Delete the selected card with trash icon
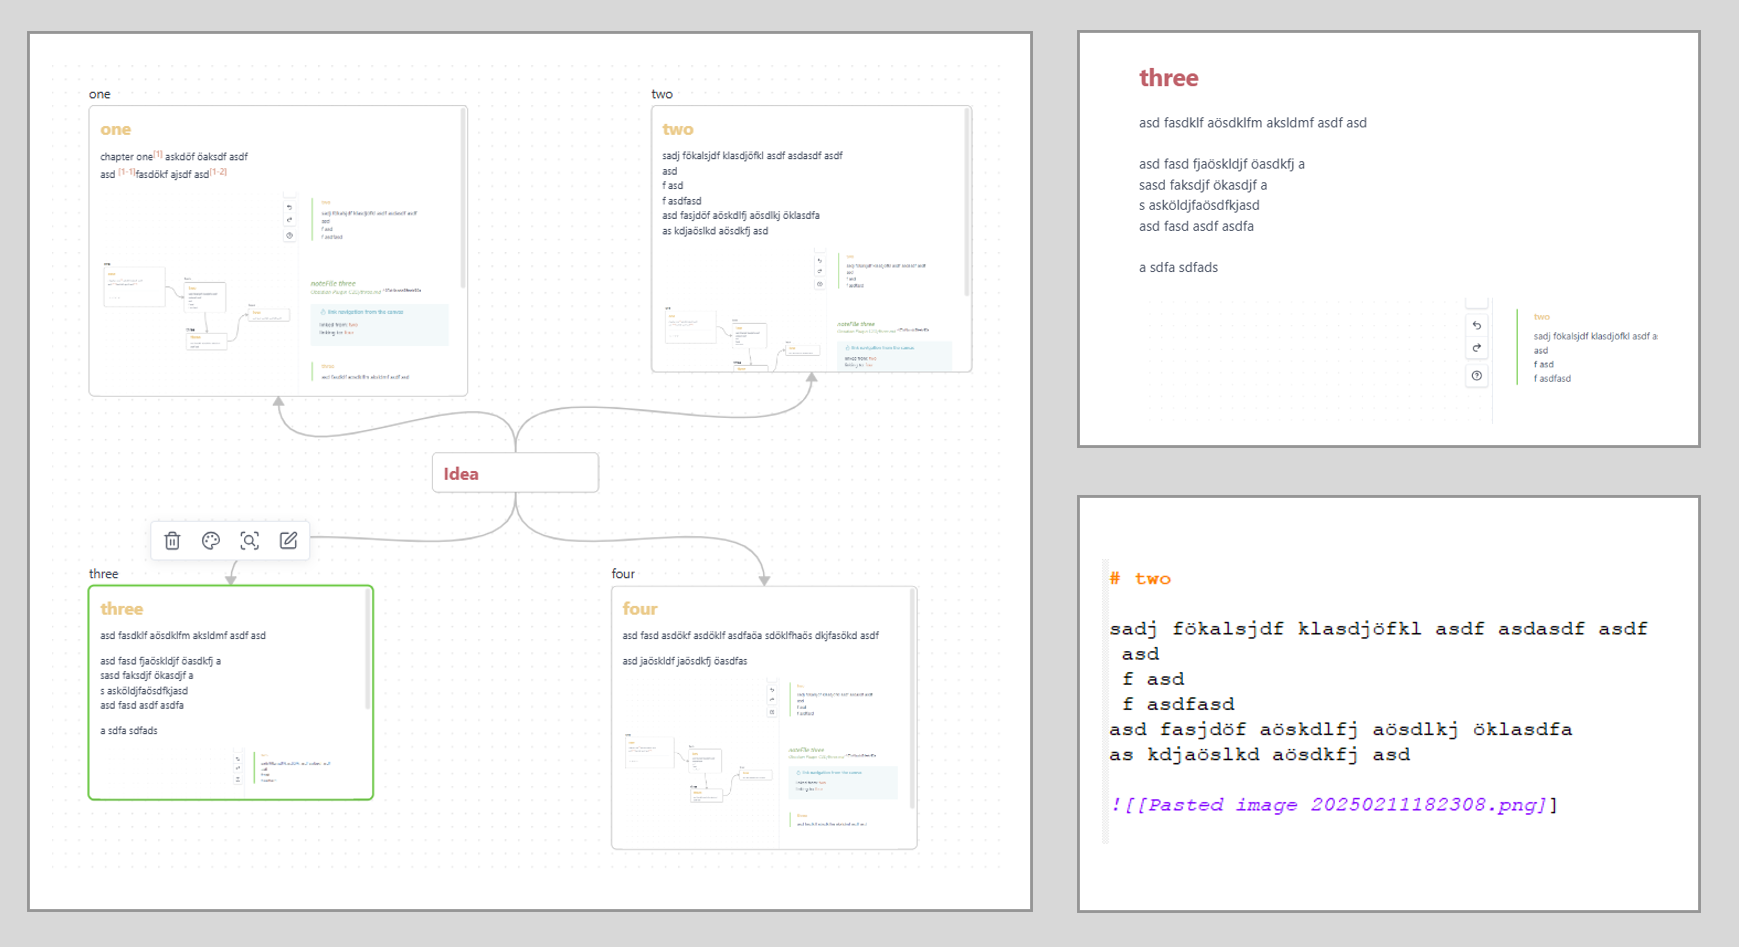Viewport: 1739px width, 947px height. [x=172, y=541]
